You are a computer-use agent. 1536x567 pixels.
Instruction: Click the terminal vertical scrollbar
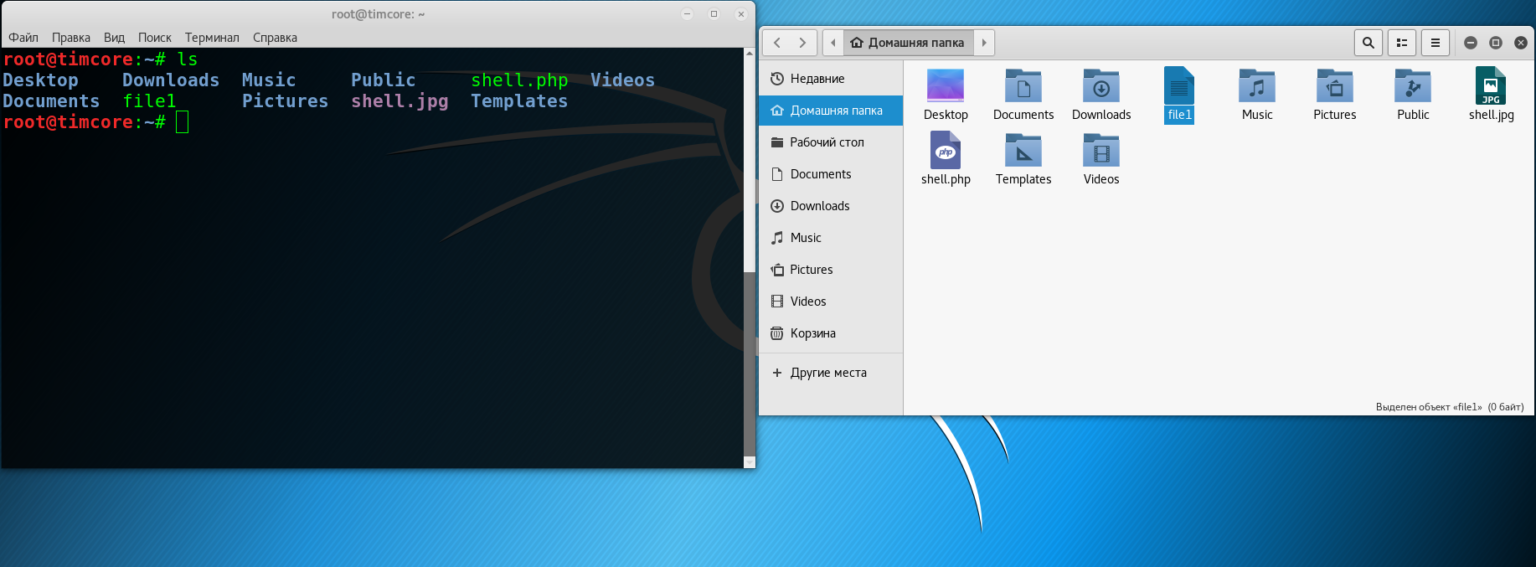tap(749, 360)
